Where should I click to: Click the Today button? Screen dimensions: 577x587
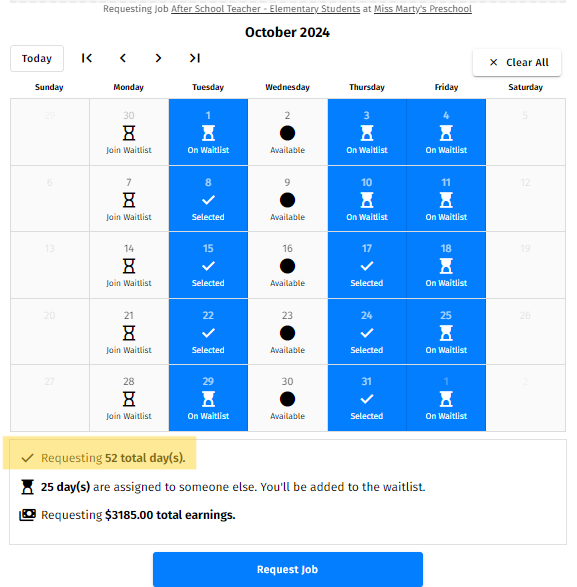(37, 58)
